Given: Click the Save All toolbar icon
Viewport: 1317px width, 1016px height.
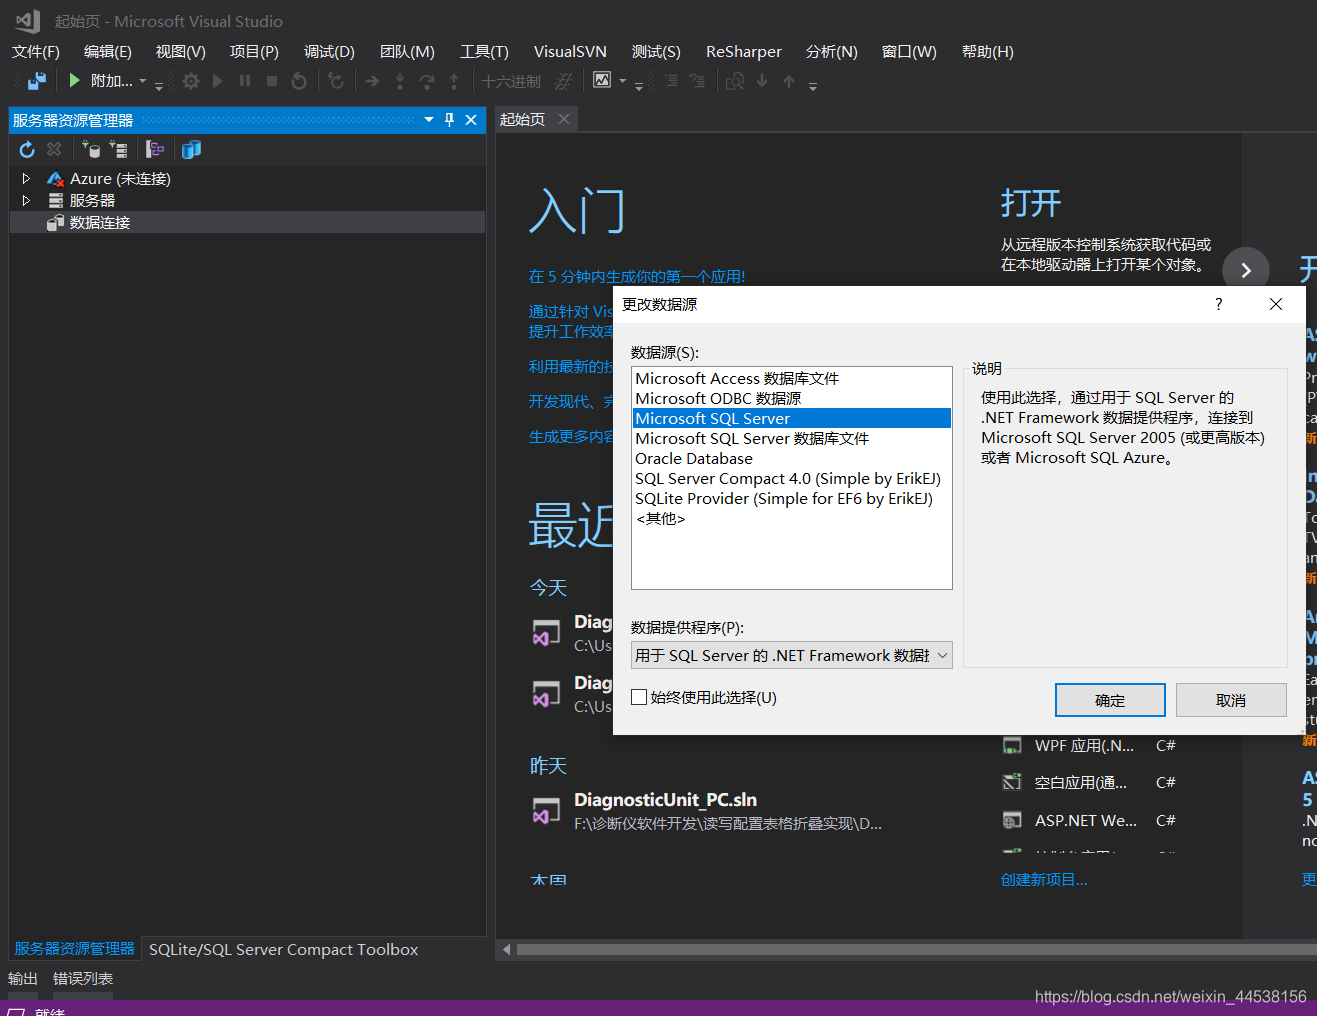Looking at the screenshot, I should [37, 81].
